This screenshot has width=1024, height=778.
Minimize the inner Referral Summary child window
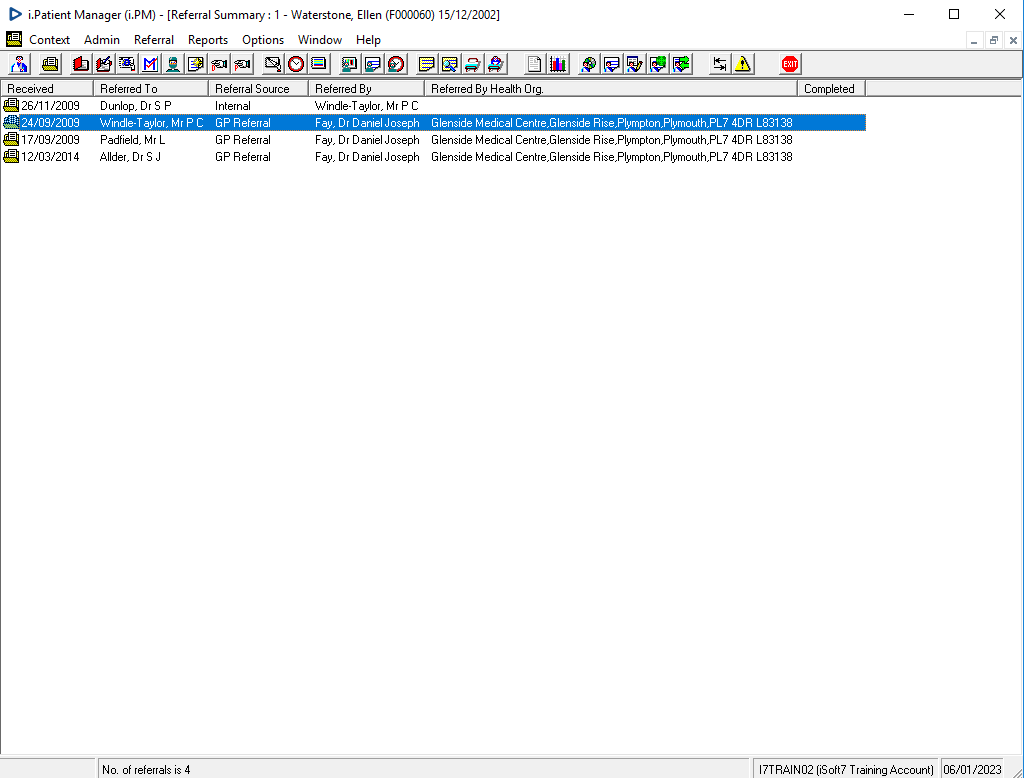[974, 41]
